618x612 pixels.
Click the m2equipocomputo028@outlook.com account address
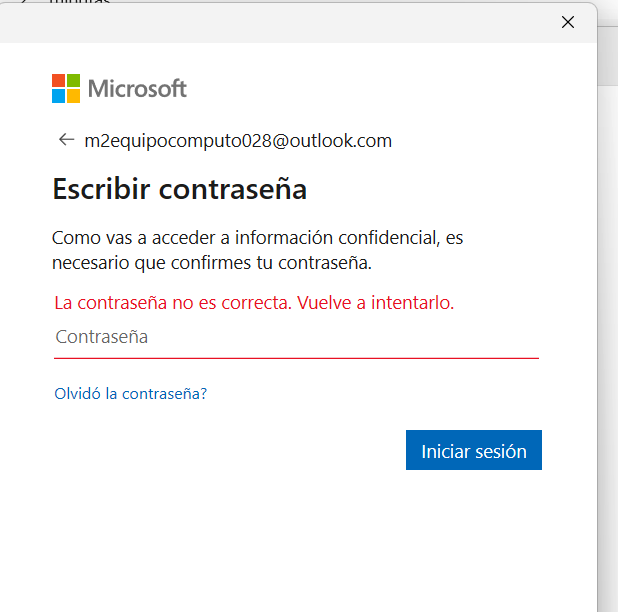click(238, 141)
